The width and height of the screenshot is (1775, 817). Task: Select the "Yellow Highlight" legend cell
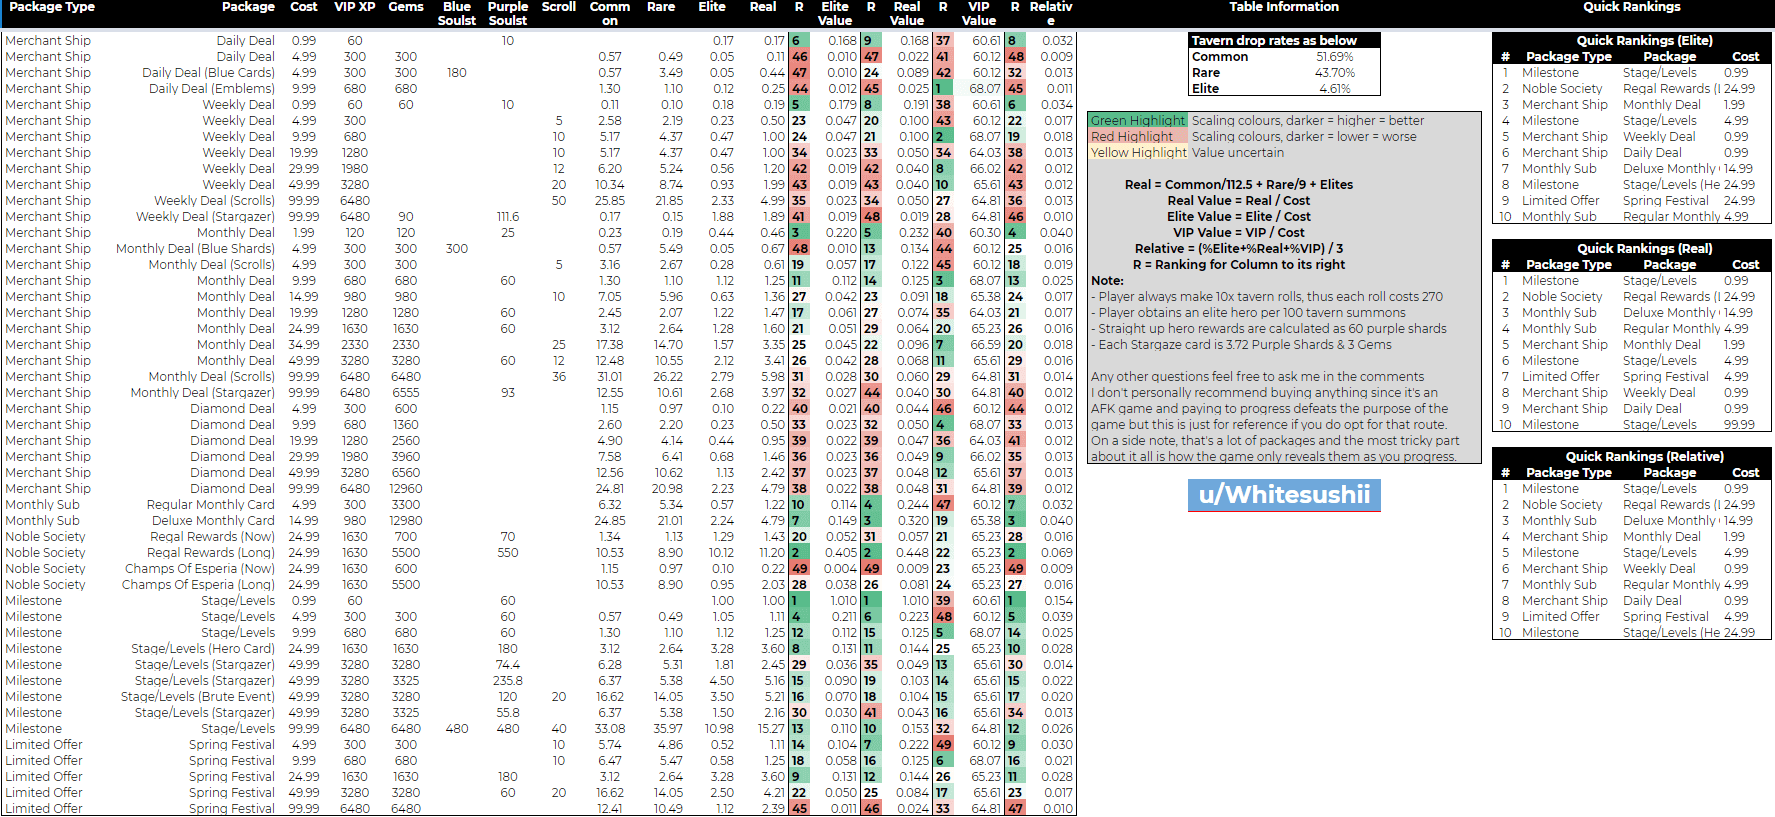(1138, 153)
